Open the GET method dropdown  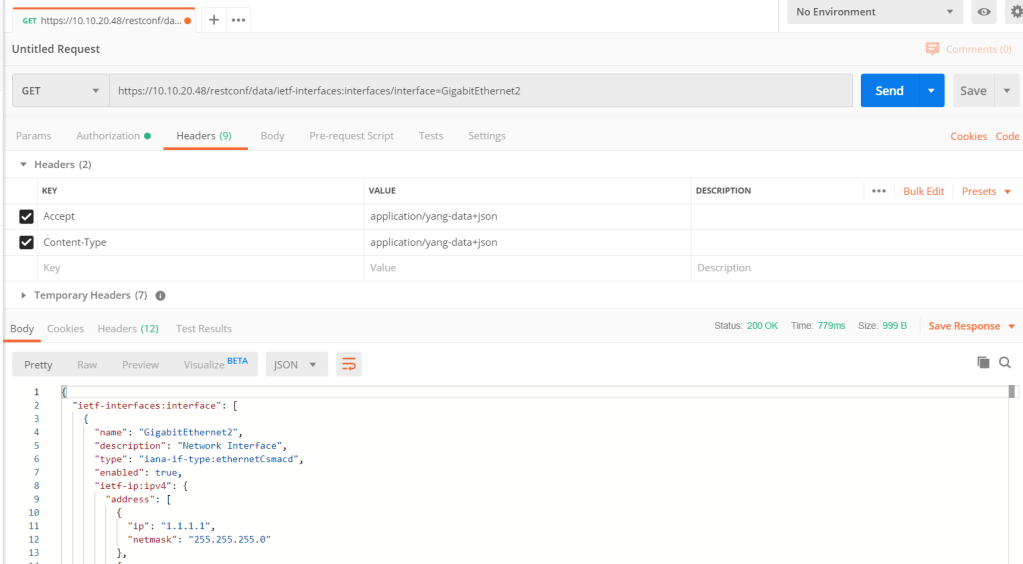[60, 91]
